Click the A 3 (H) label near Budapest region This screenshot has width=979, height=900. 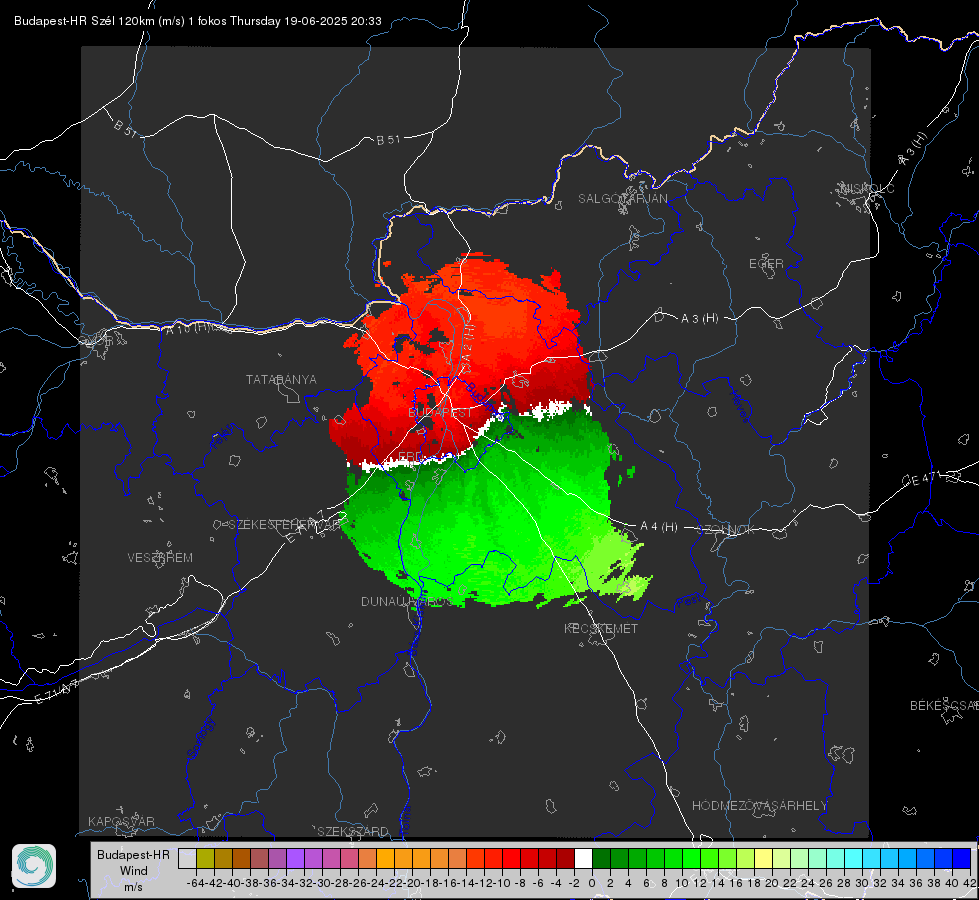699,319
